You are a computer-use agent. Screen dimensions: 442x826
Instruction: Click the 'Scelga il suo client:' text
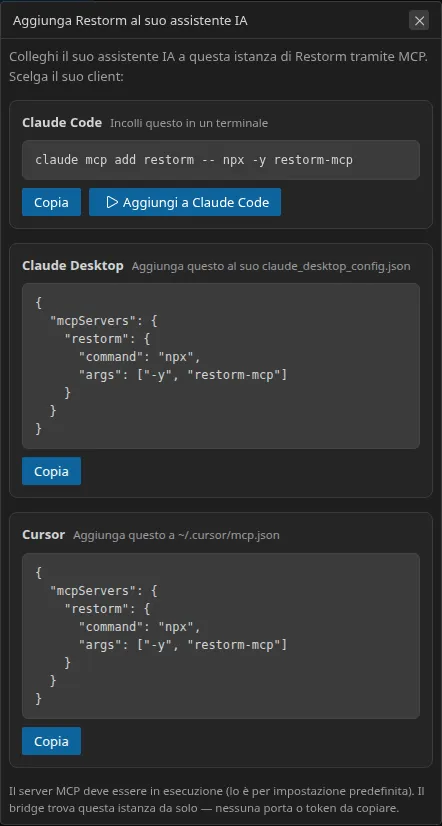66,77
